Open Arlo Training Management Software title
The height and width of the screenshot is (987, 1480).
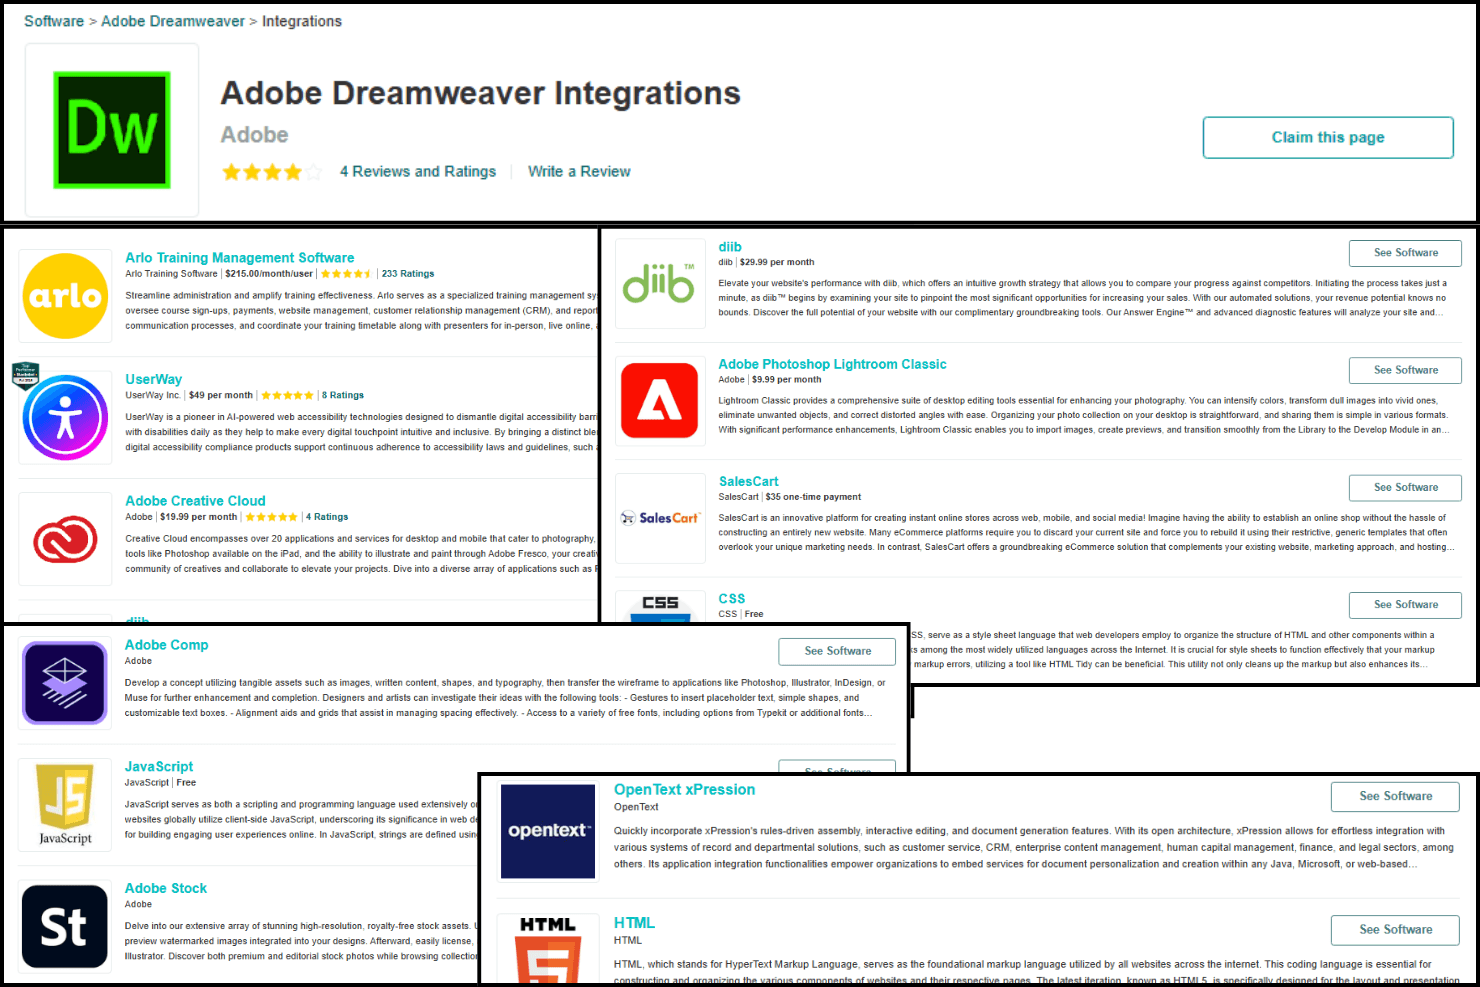click(x=239, y=258)
